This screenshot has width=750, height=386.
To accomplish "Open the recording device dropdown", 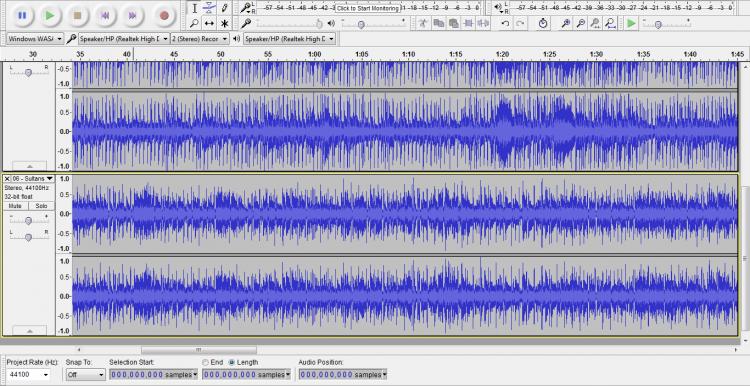I will (x=124, y=39).
